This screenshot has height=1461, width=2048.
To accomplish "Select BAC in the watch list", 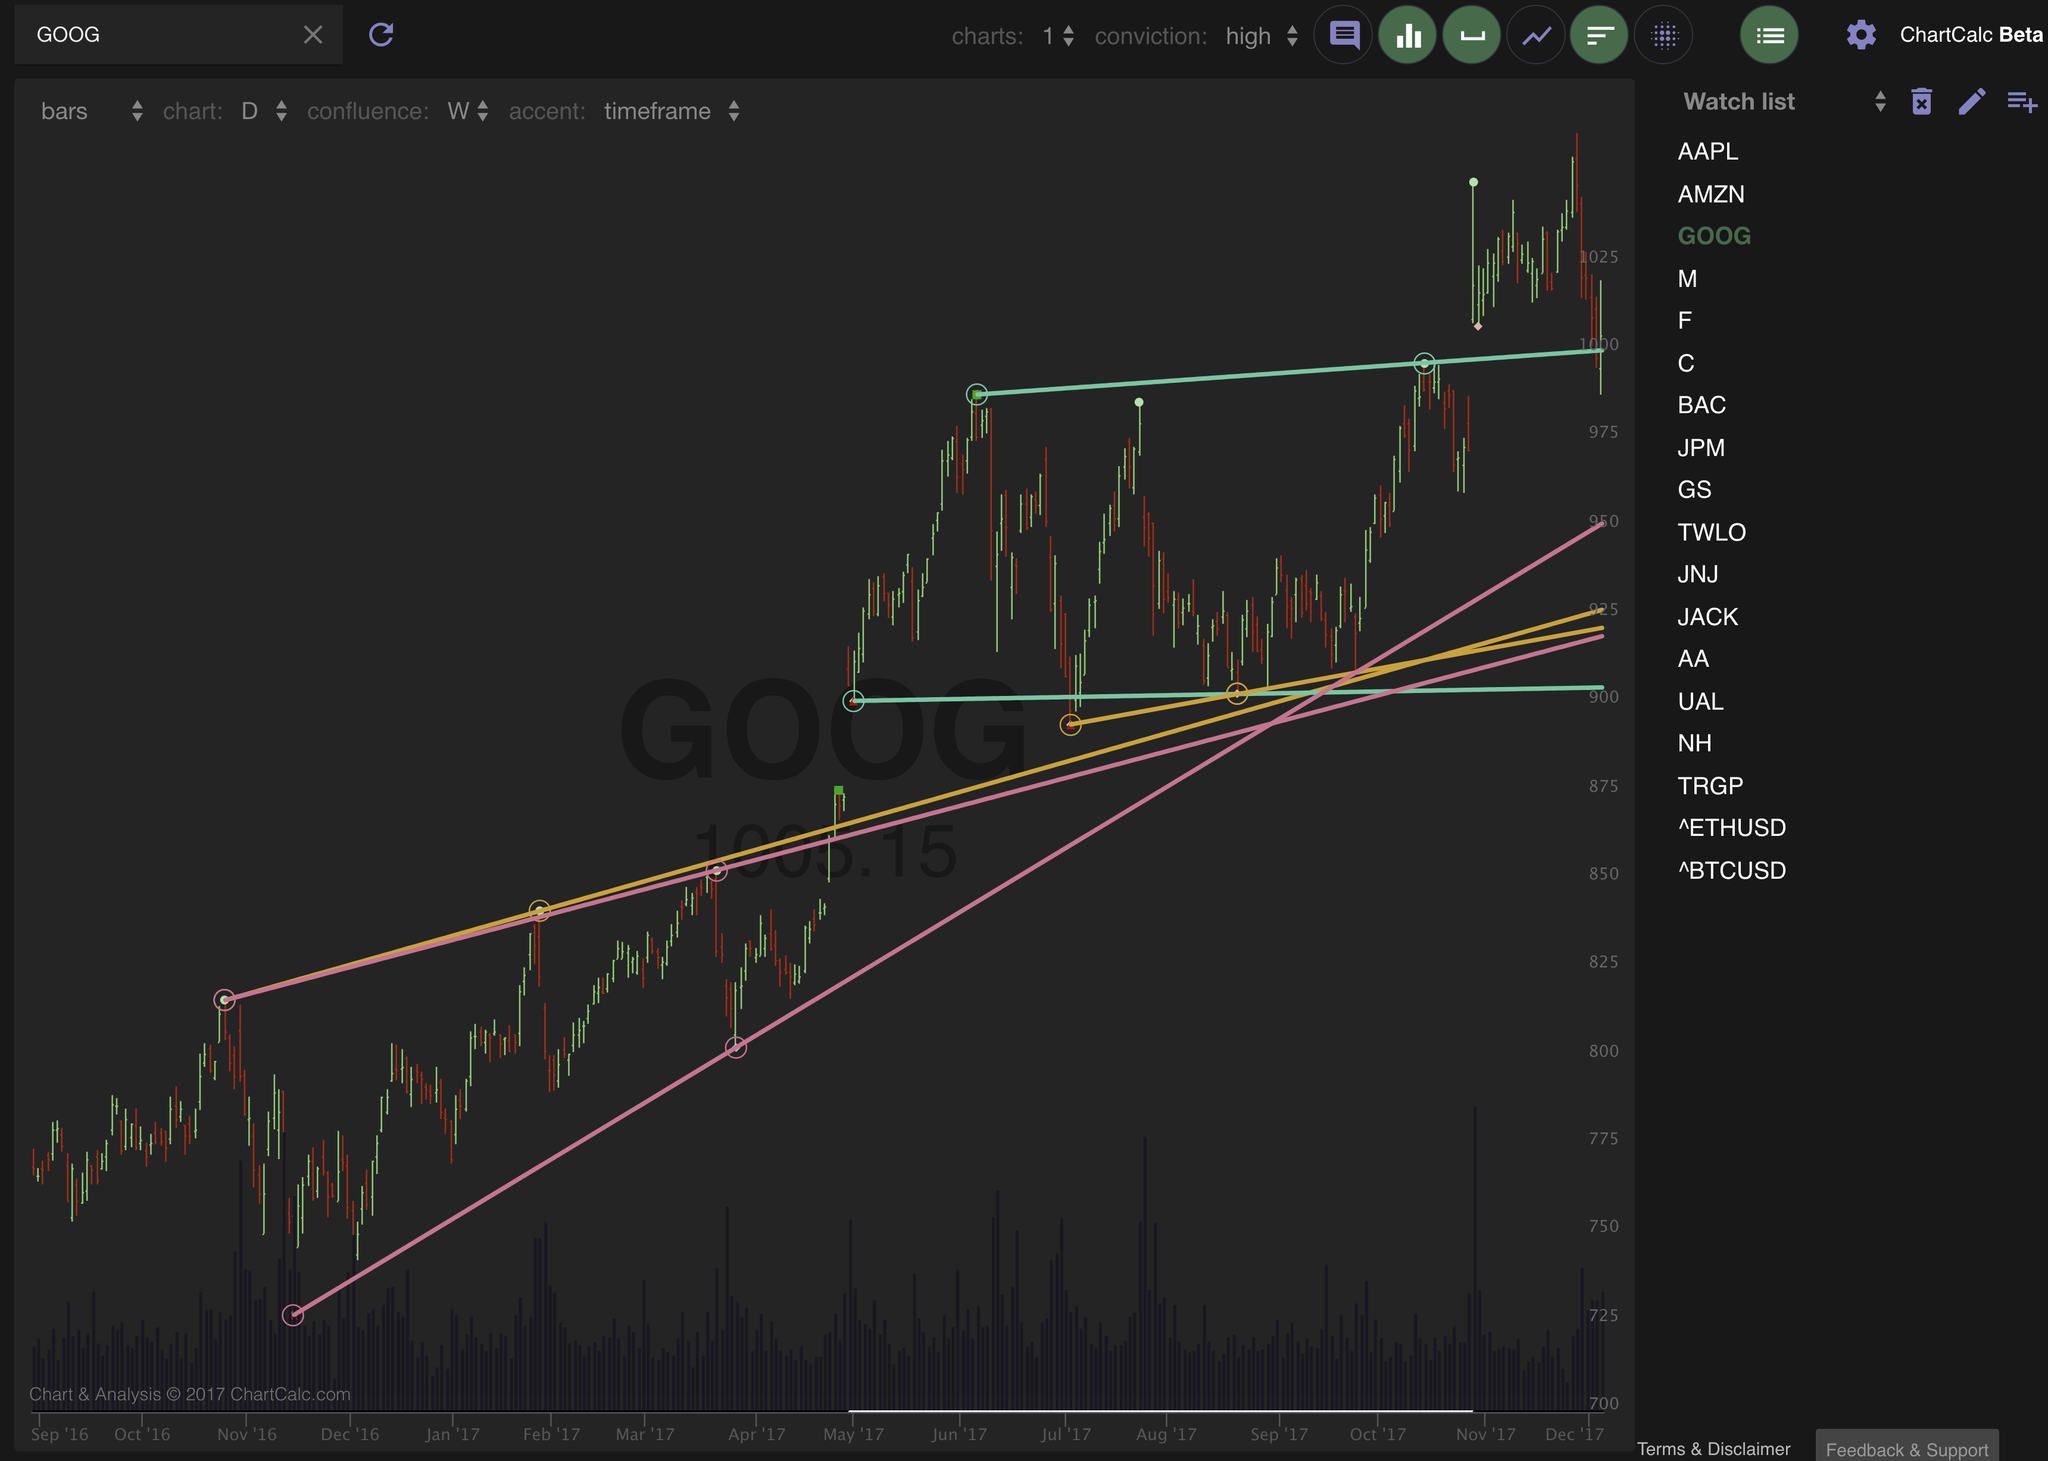I will (x=1702, y=405).
